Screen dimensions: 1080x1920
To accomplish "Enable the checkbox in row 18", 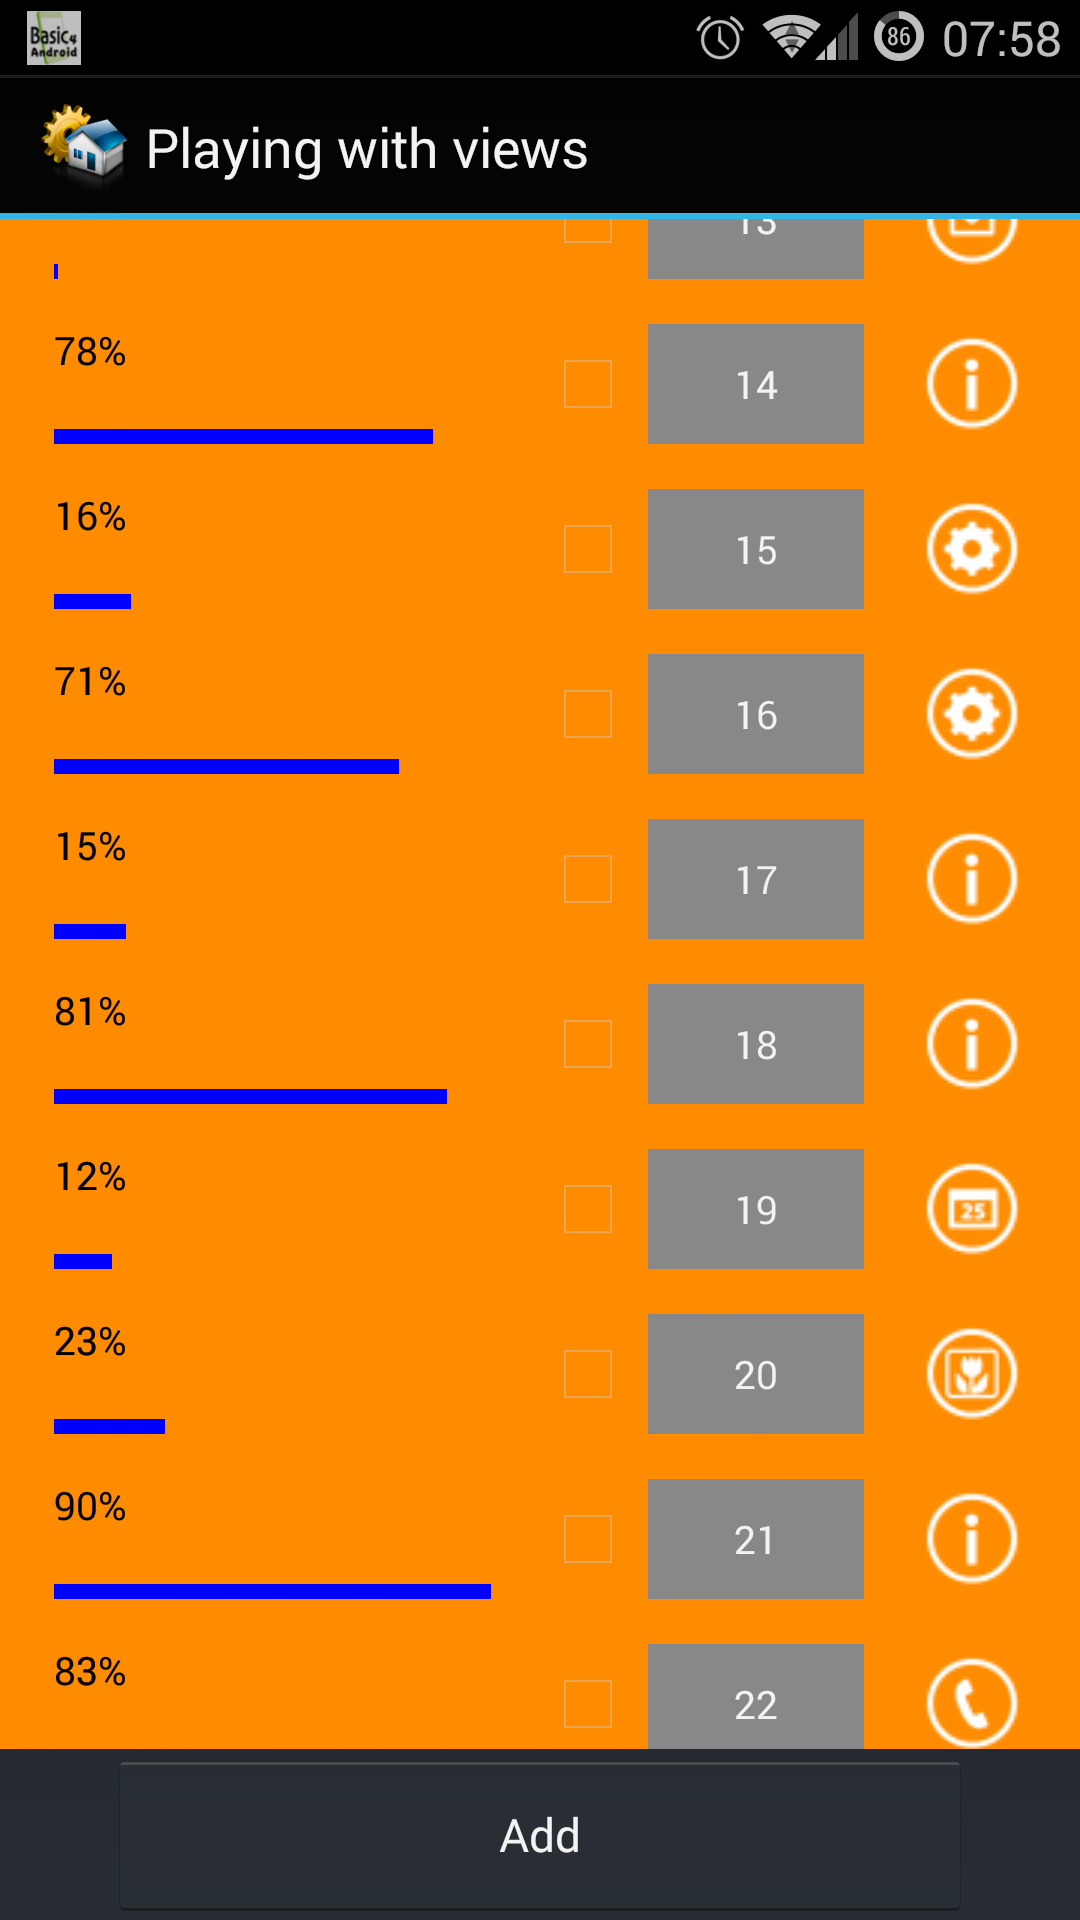I will (x=588, y=1044).
